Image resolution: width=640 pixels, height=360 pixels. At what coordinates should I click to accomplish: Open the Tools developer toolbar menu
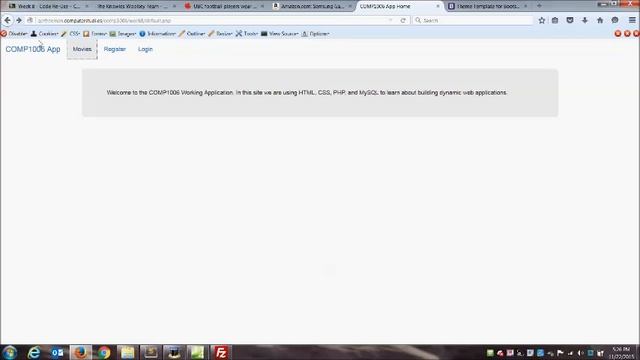[247, 33]
